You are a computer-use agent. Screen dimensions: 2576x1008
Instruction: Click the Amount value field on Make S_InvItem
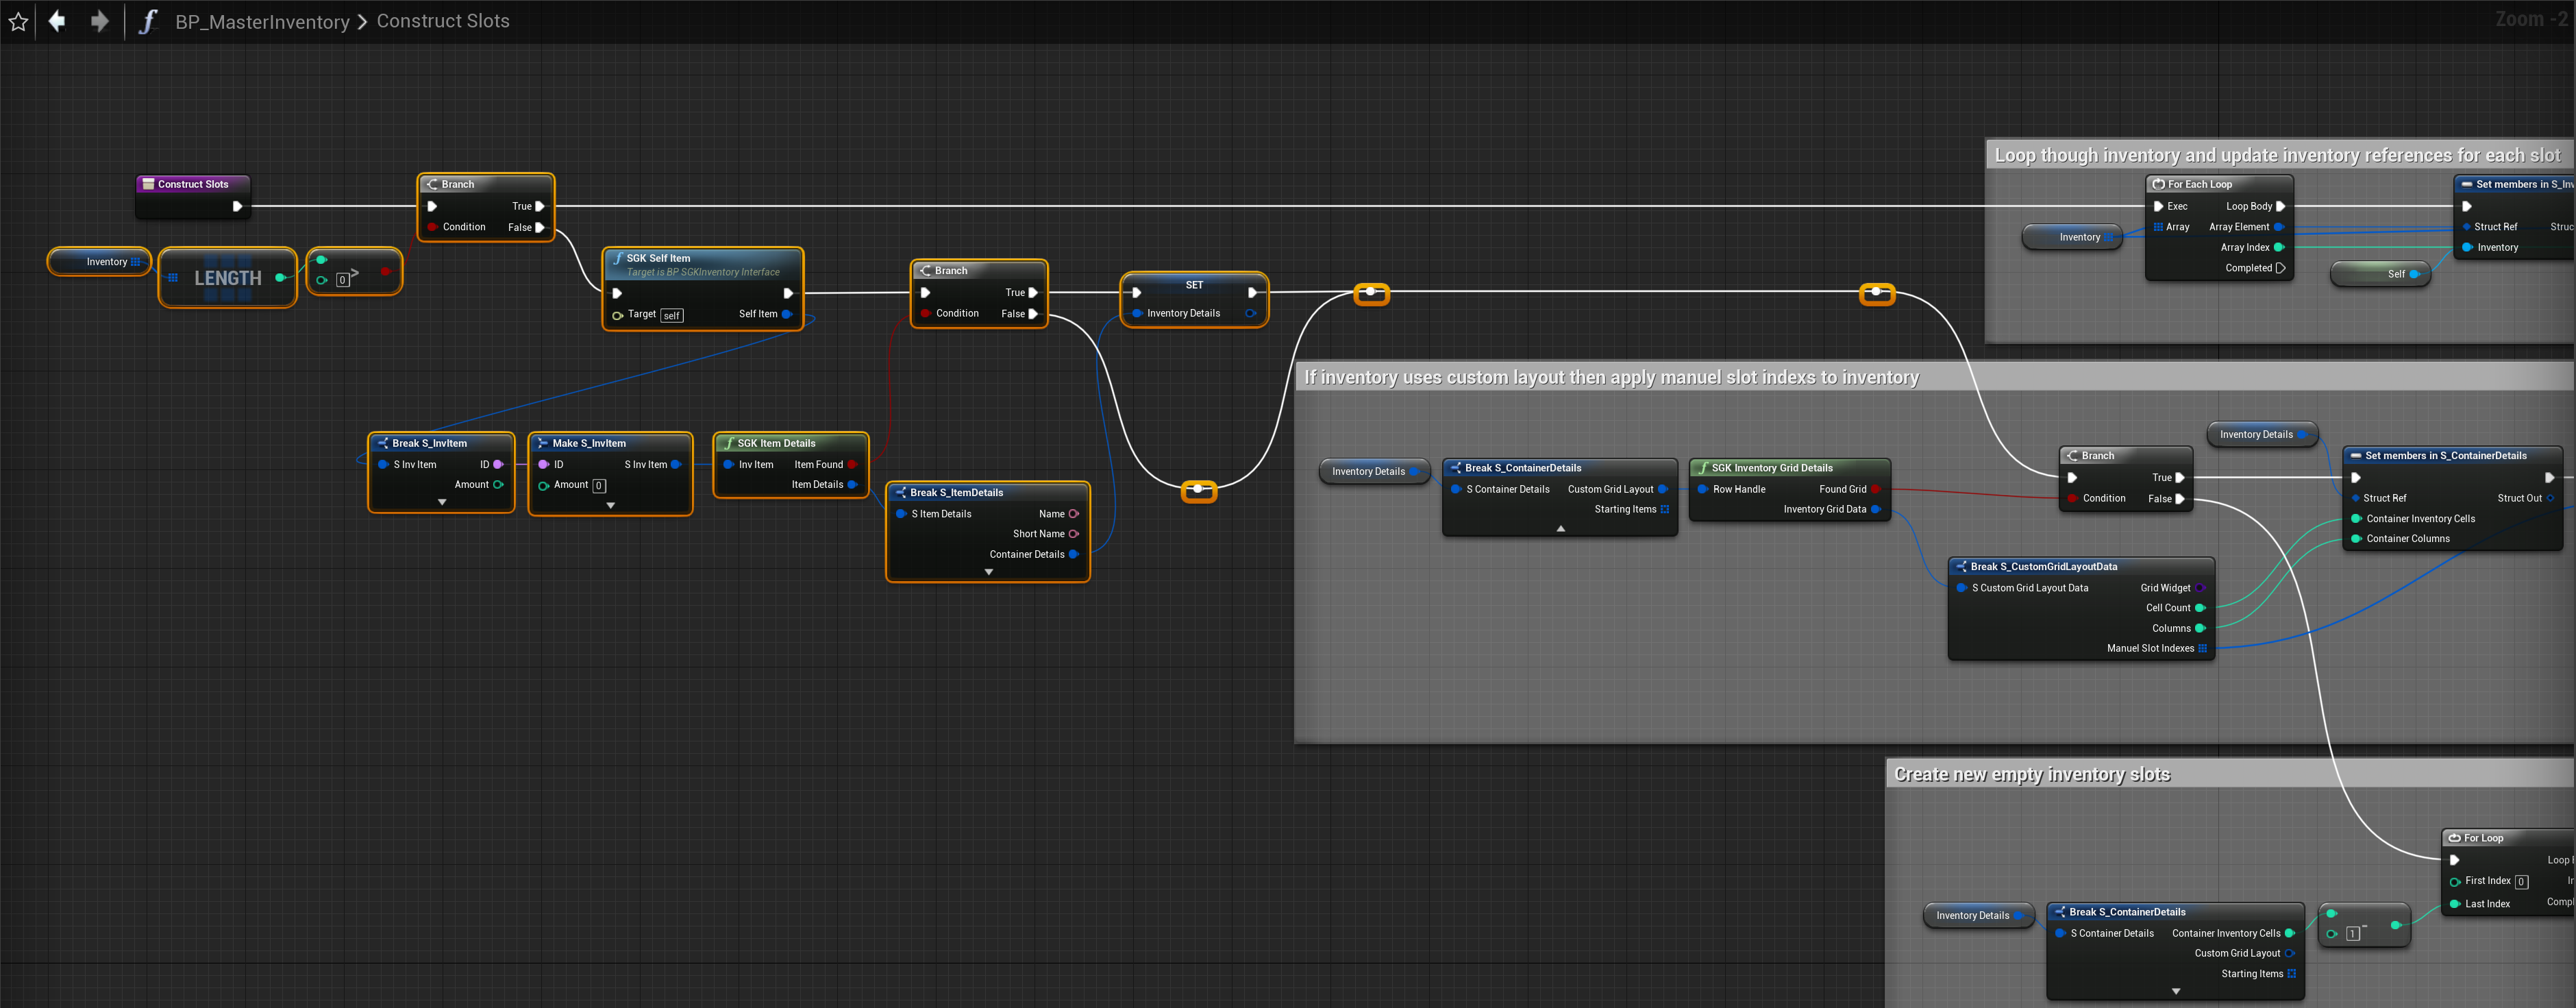tap(599, 486)
